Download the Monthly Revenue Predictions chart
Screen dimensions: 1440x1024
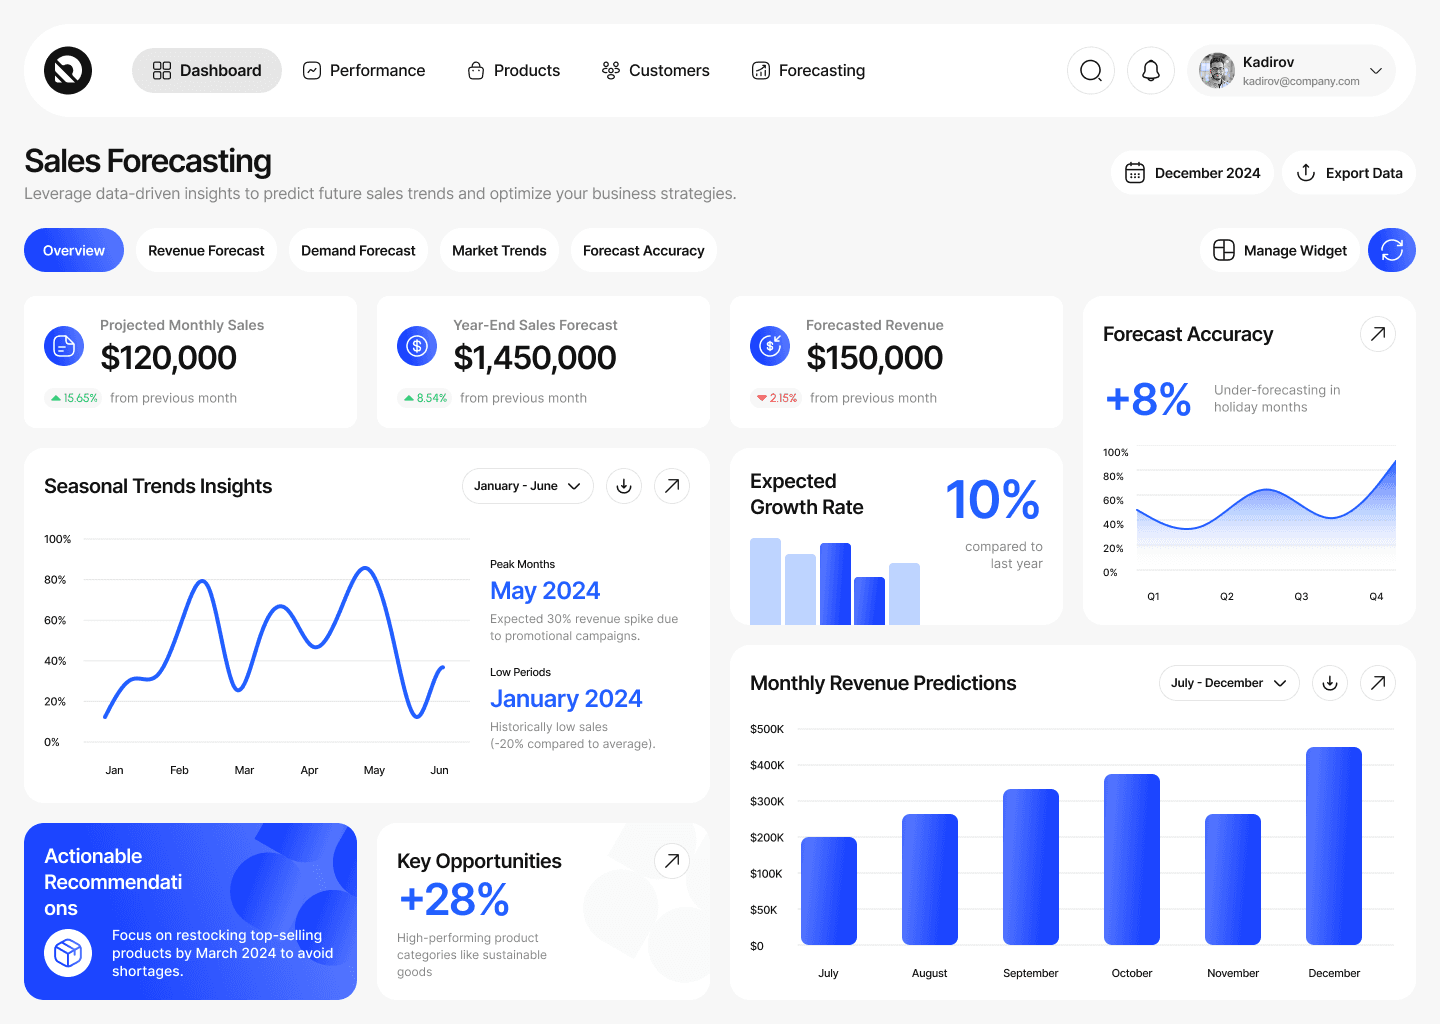click(x=1330, y=683)
